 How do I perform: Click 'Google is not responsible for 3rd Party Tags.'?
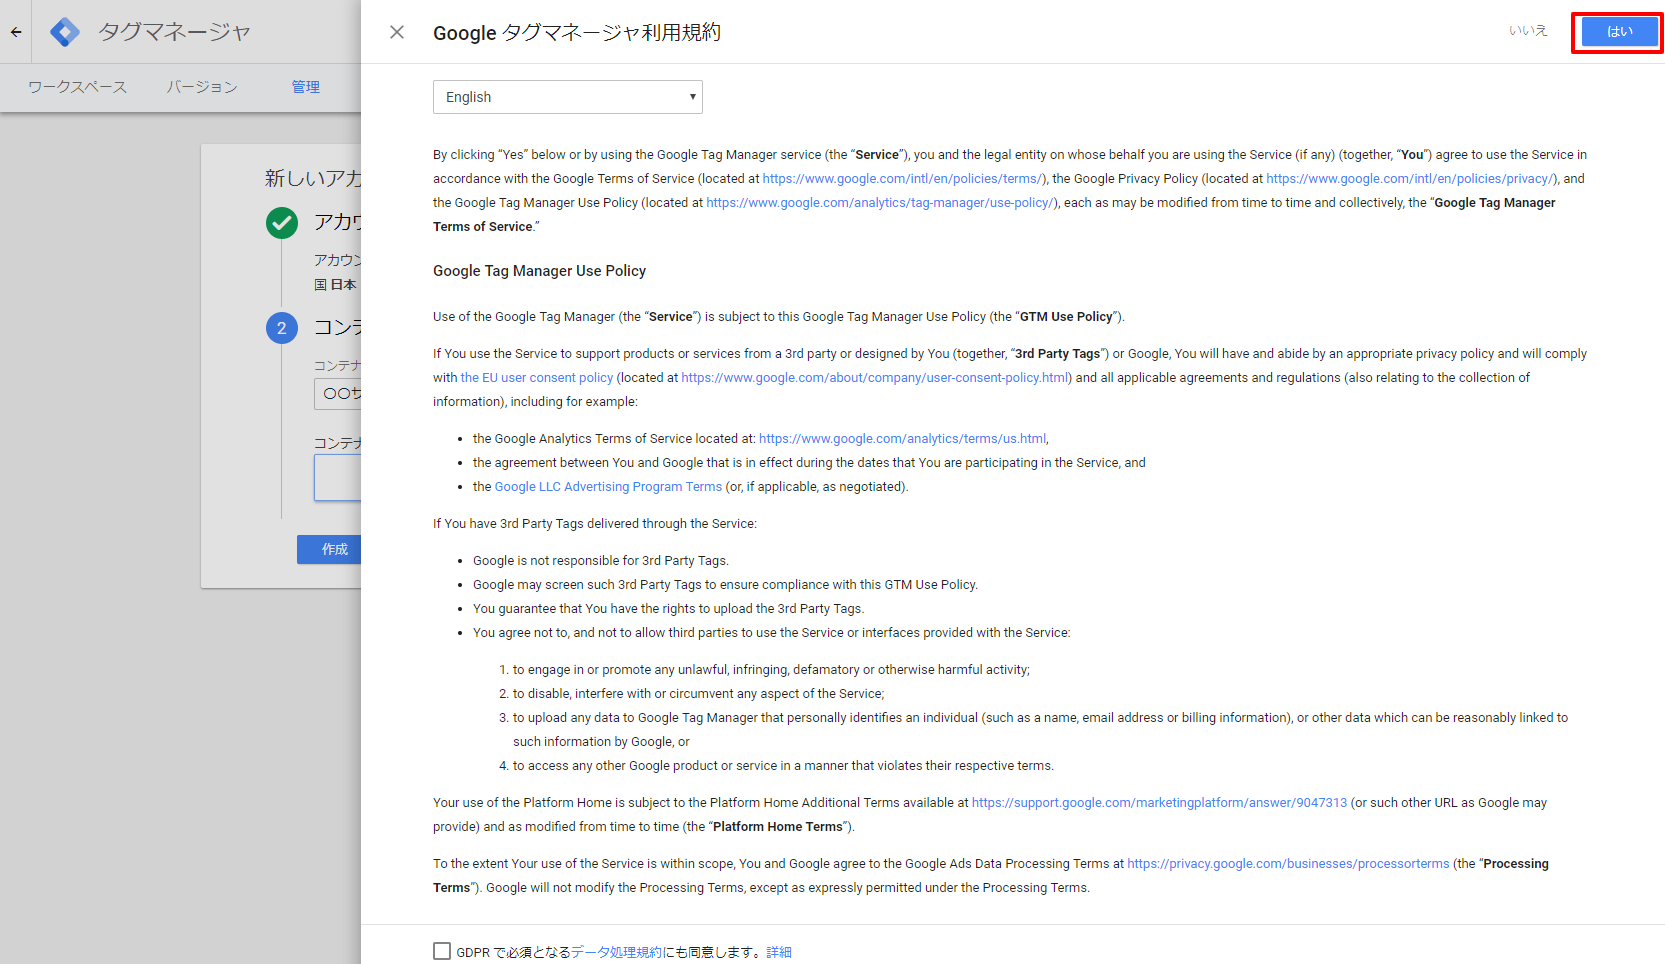(x=600, y=561)
